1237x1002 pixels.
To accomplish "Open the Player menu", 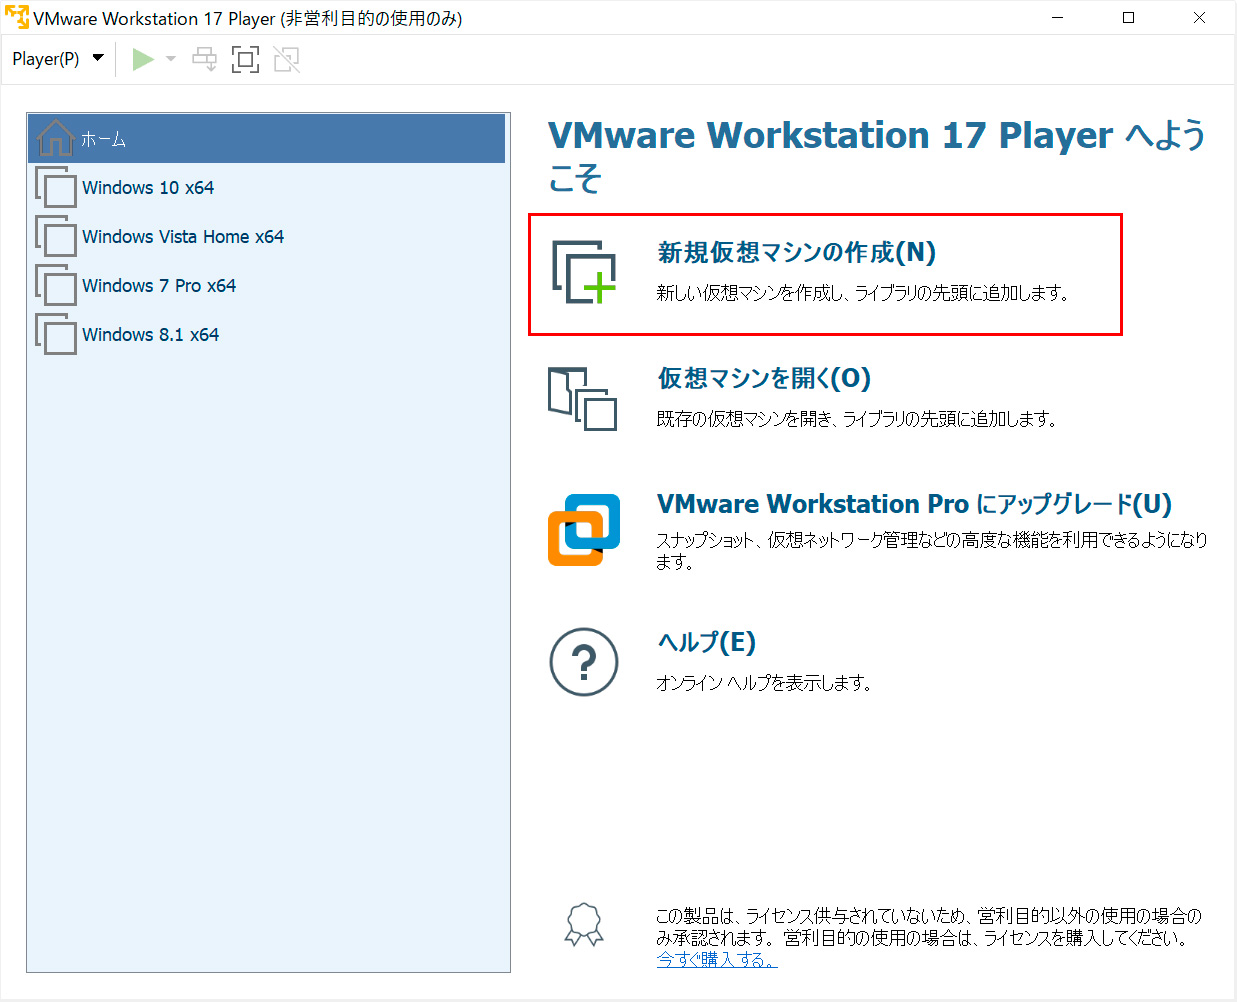I will pyautogui.click(x=45, y=58).
